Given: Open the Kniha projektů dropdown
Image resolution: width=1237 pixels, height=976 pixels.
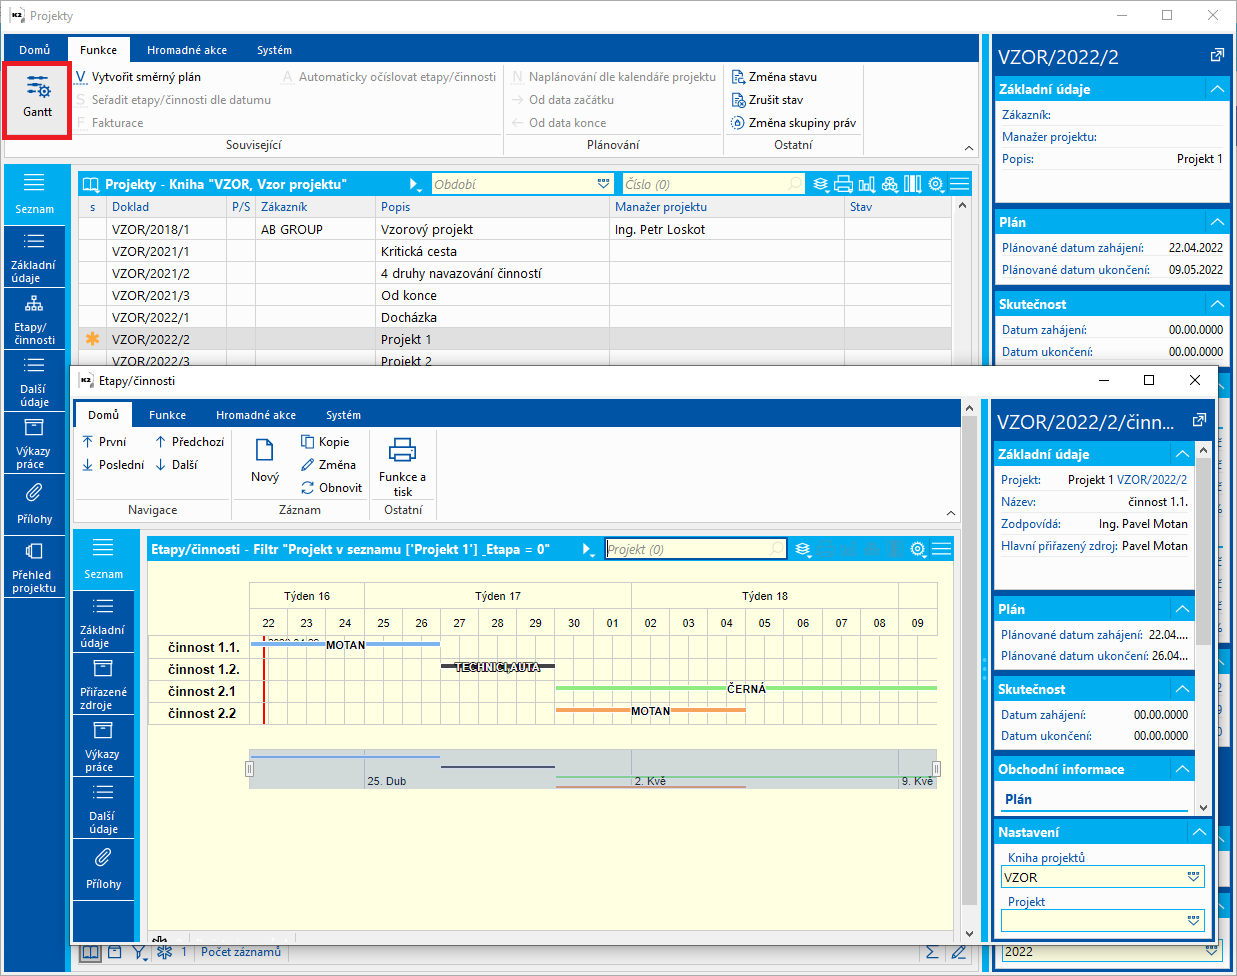Looking at the screenshot, I should click(1193, 877).
